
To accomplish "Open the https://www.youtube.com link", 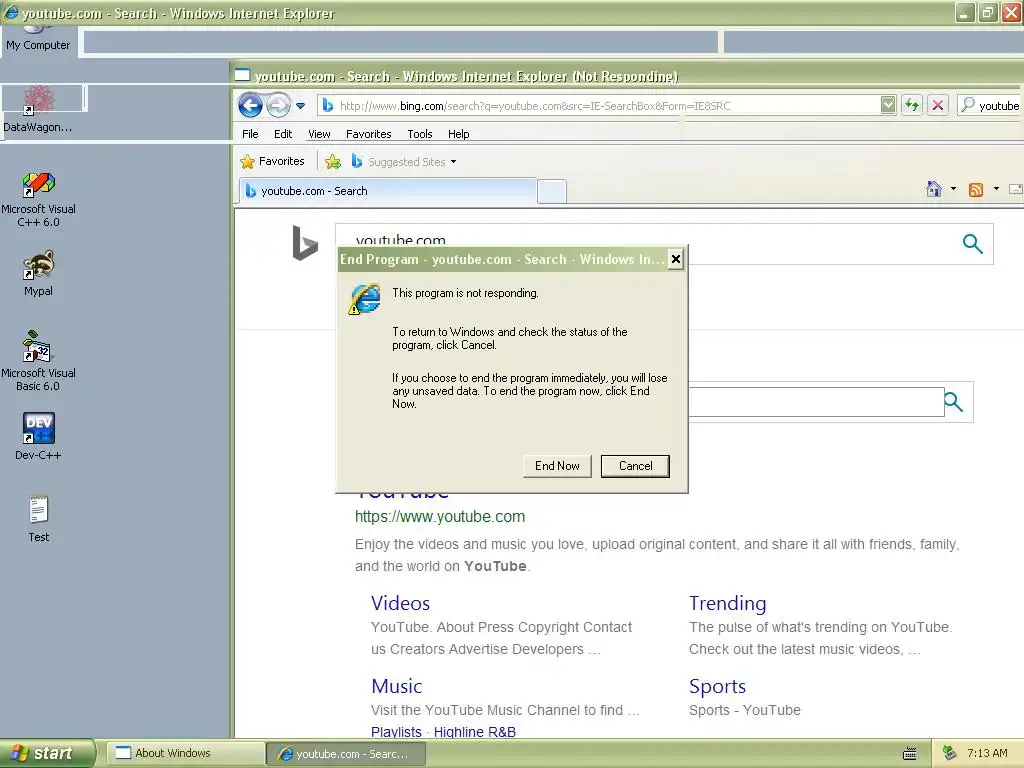I will (x=440, y=517).
